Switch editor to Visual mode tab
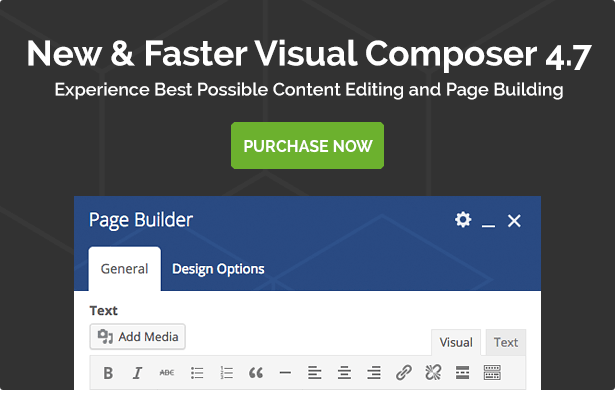This screenshot has width=615, height=400. [456, 342]
